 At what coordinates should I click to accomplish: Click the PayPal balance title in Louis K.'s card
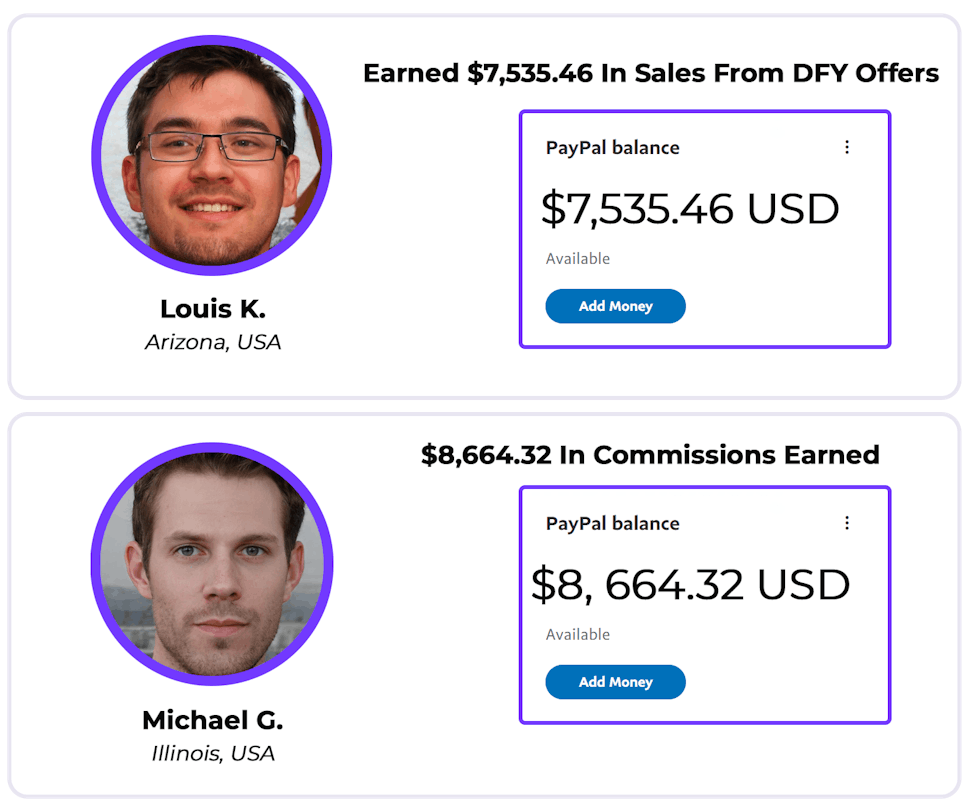(x=612, y=148)
